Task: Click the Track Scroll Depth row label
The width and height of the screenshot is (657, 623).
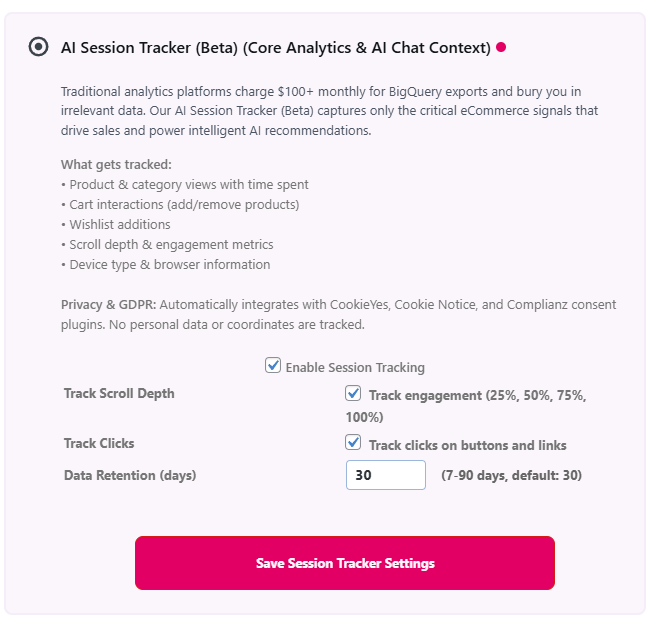Action: (x=119, y=394)
